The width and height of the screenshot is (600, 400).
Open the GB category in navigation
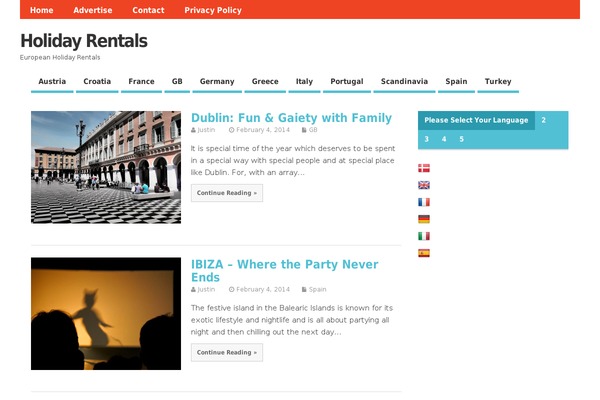[x=177, y=82]
